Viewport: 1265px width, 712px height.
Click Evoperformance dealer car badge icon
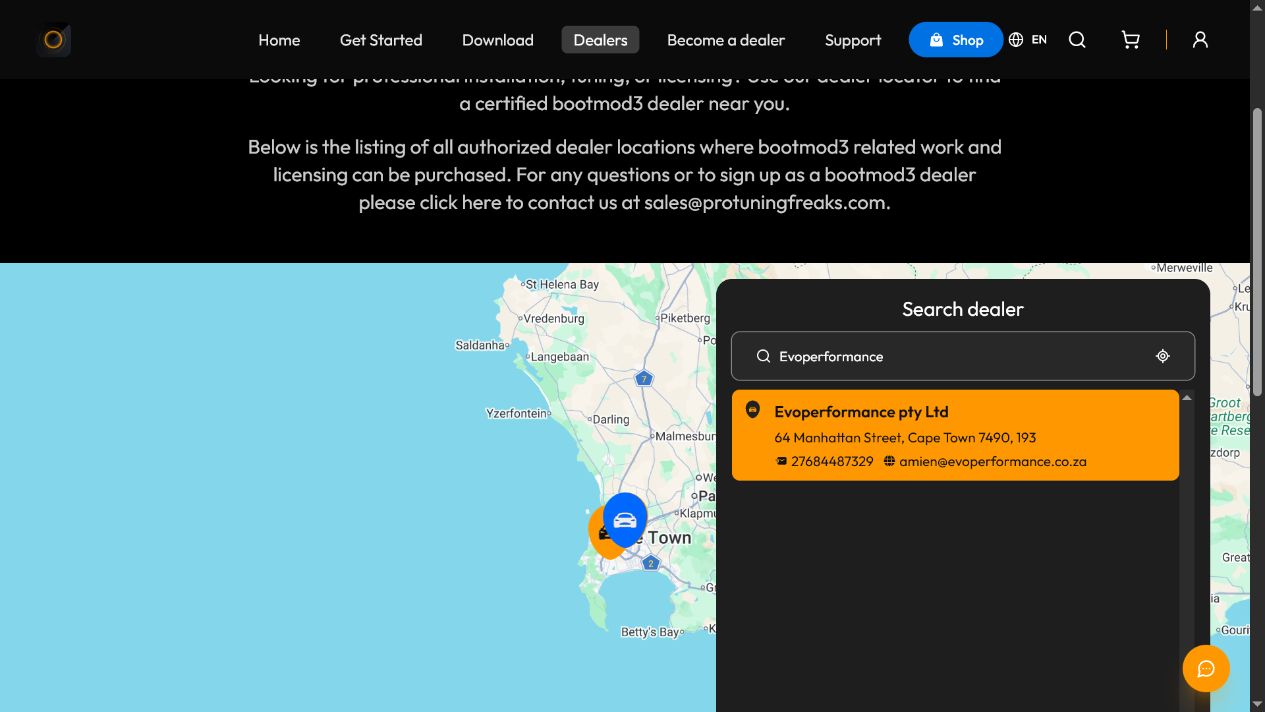coord(753,410)
